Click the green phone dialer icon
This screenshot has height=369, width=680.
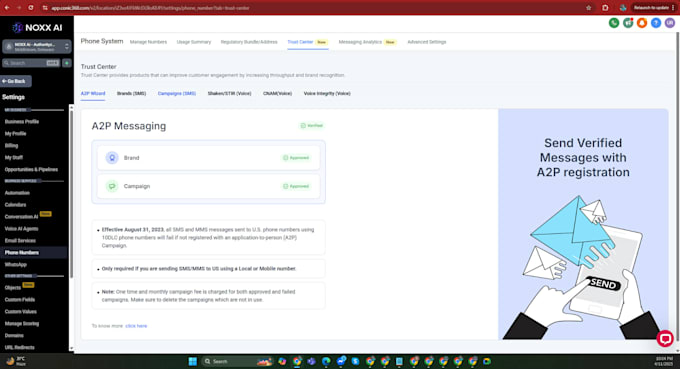pos(614,23)
